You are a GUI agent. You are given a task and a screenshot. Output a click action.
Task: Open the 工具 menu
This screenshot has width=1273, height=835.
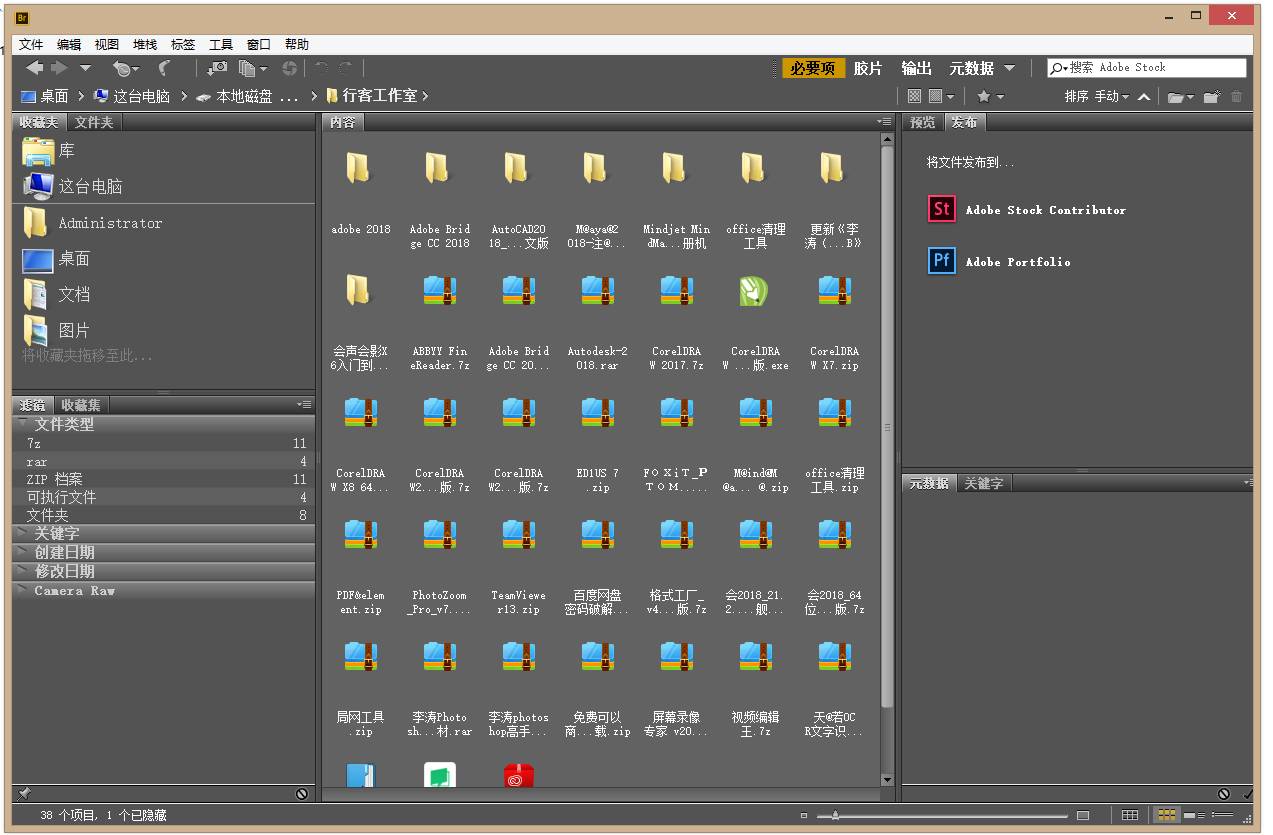click(x=221, y=43)
